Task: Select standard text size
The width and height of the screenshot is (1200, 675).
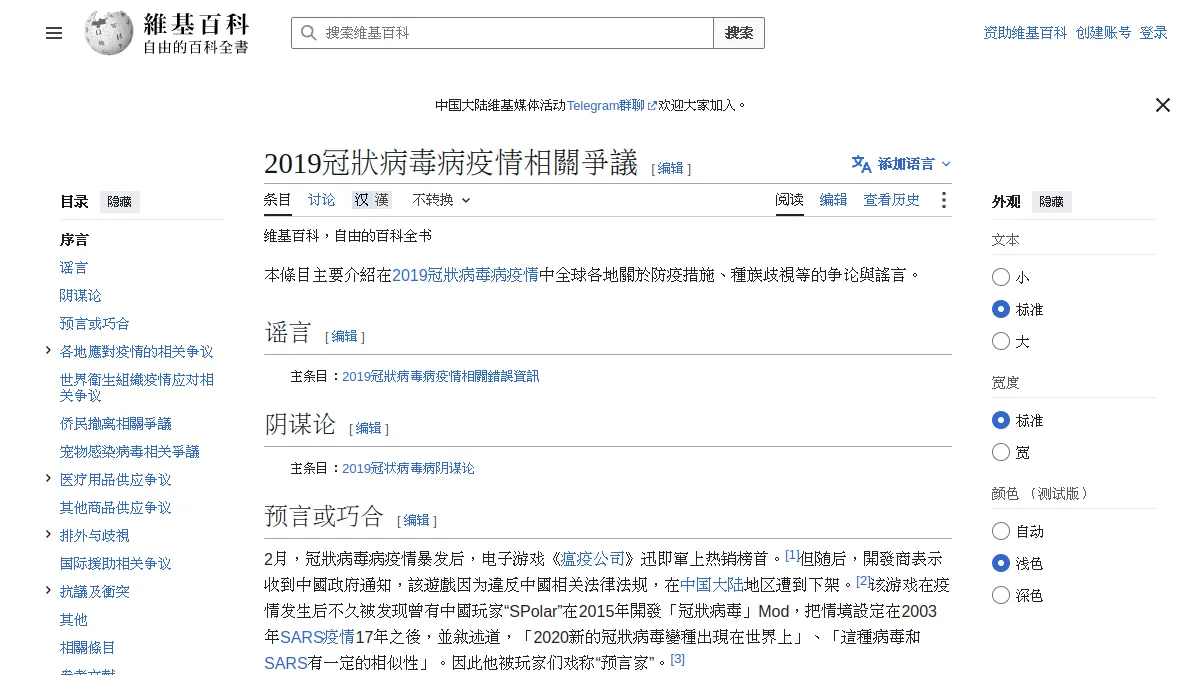Action: pyautogui.click(x=1001, y=310)
